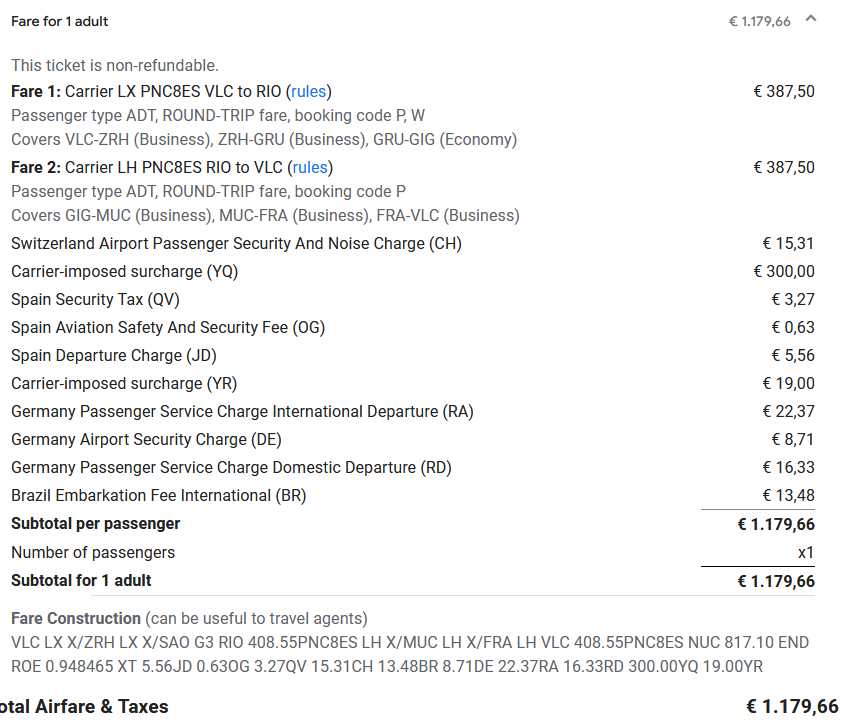This screenshot has height=722, width=848.
Task: Click the fare construction code line starting VLC LX
Action: click(410, 642)
